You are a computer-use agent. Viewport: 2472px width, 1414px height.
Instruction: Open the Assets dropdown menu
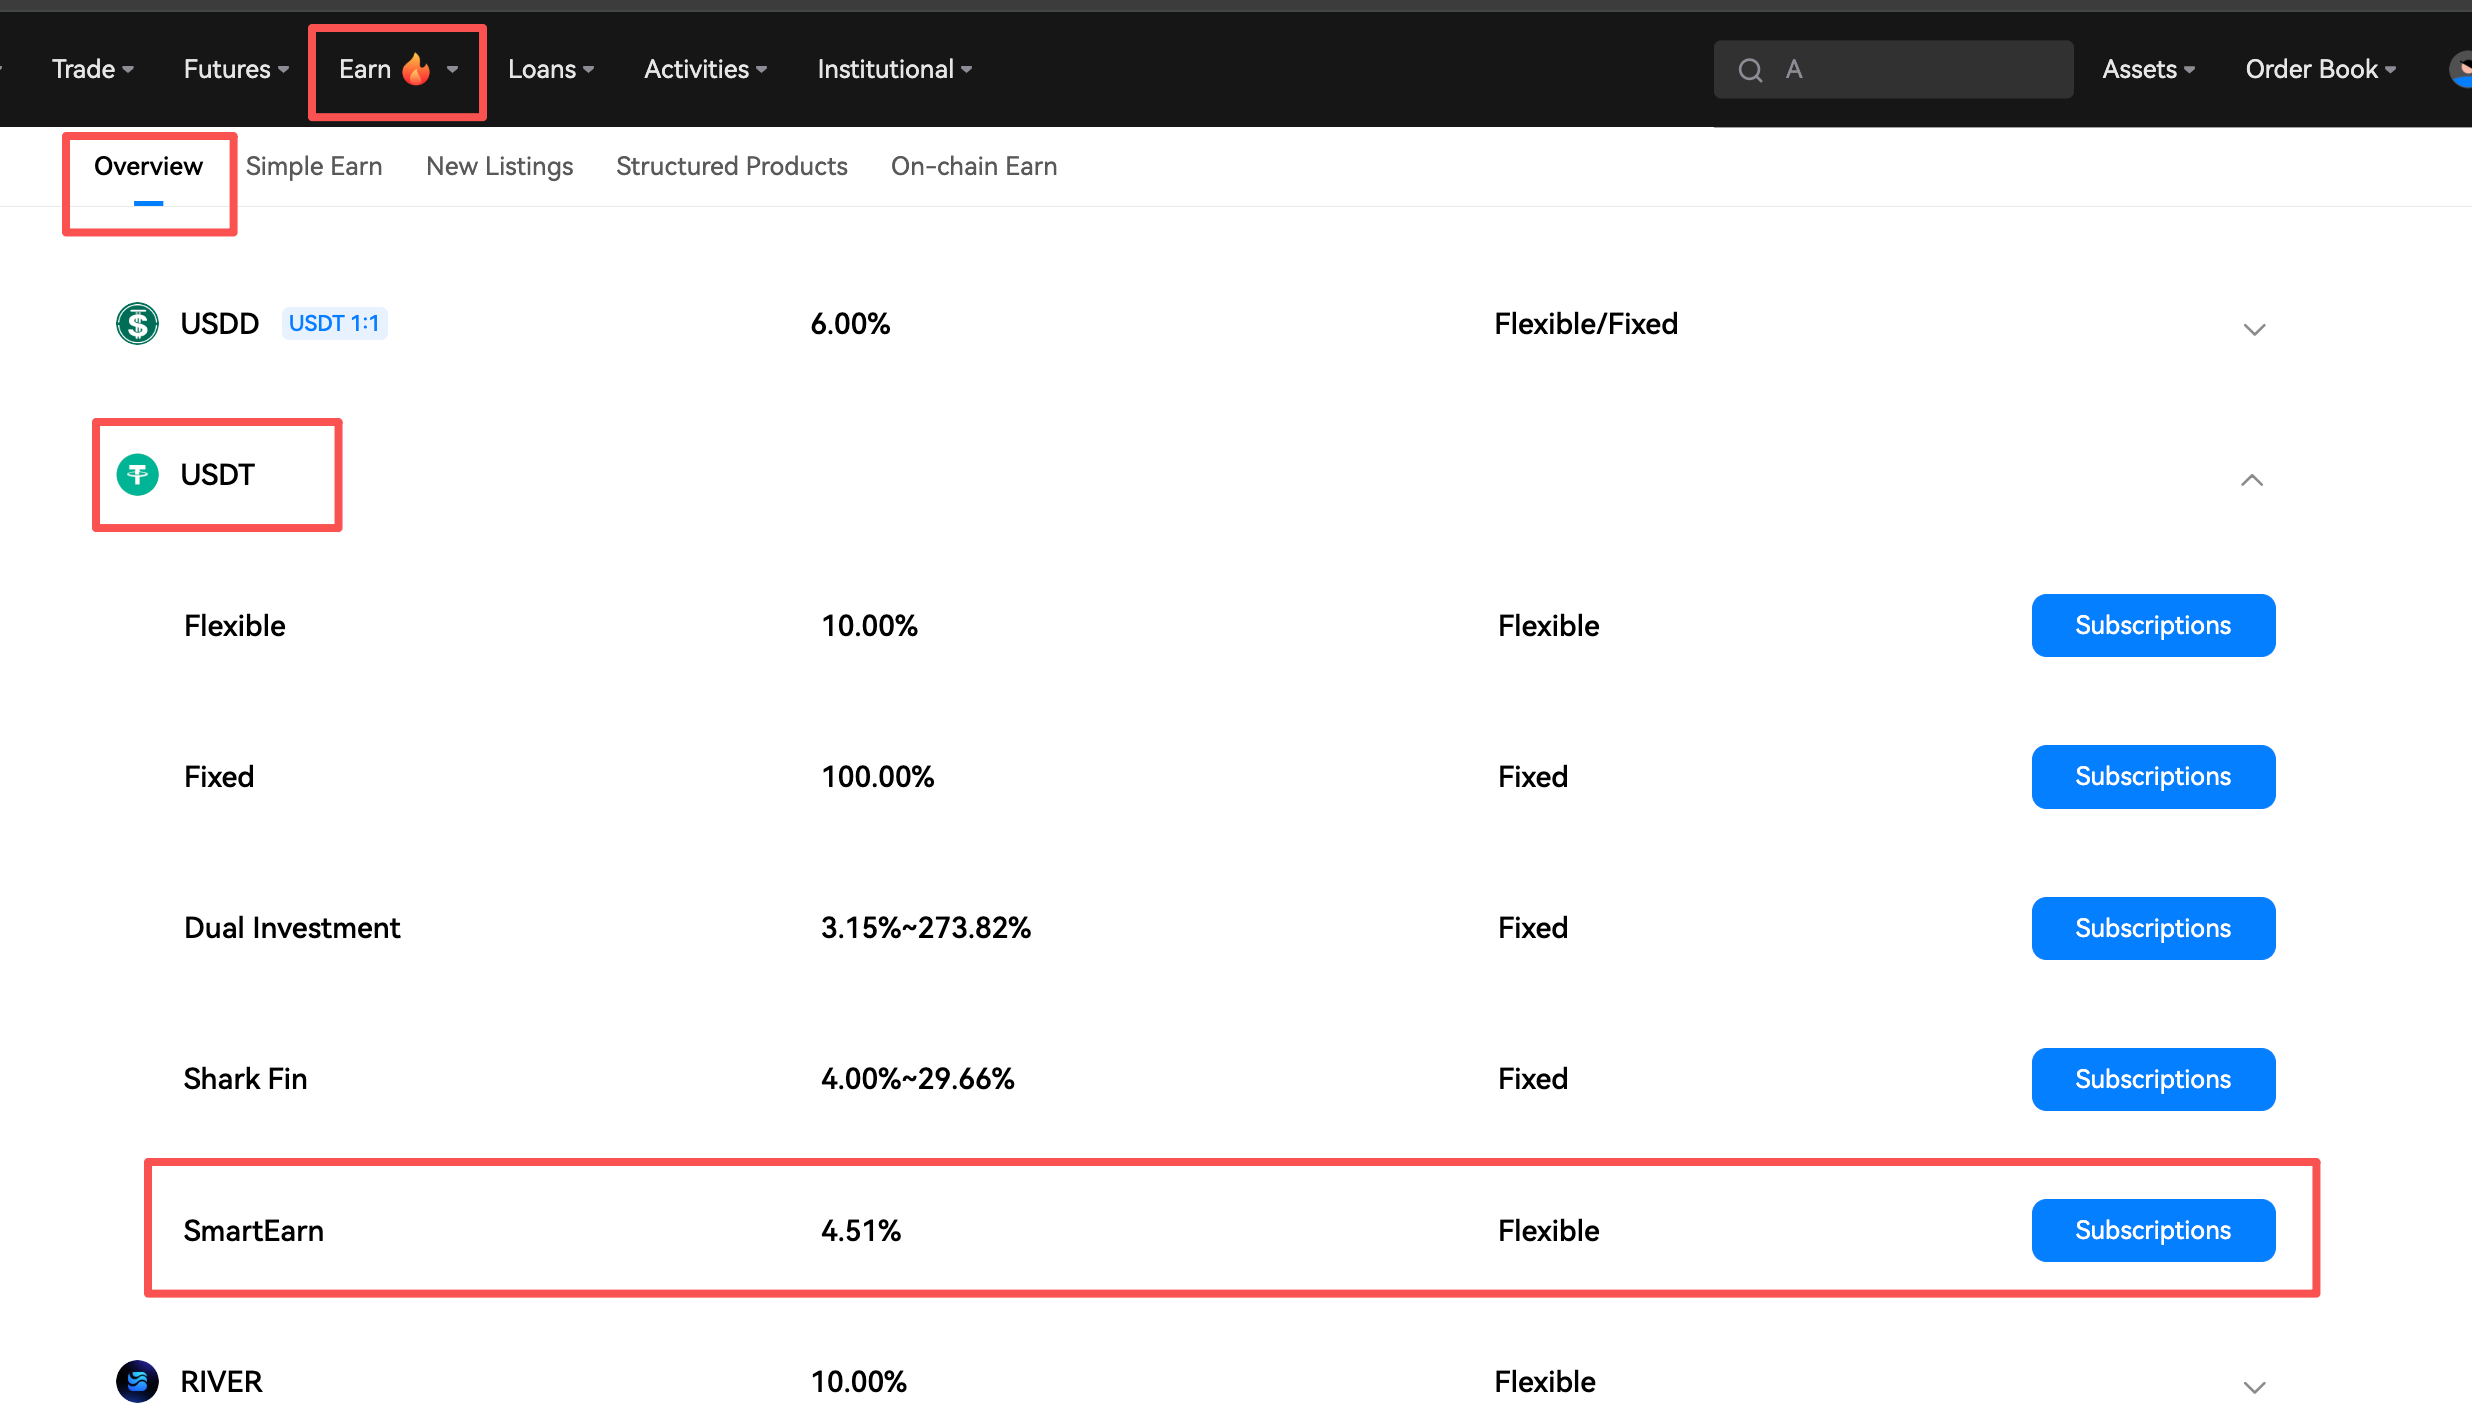(x=2148, y=69)
